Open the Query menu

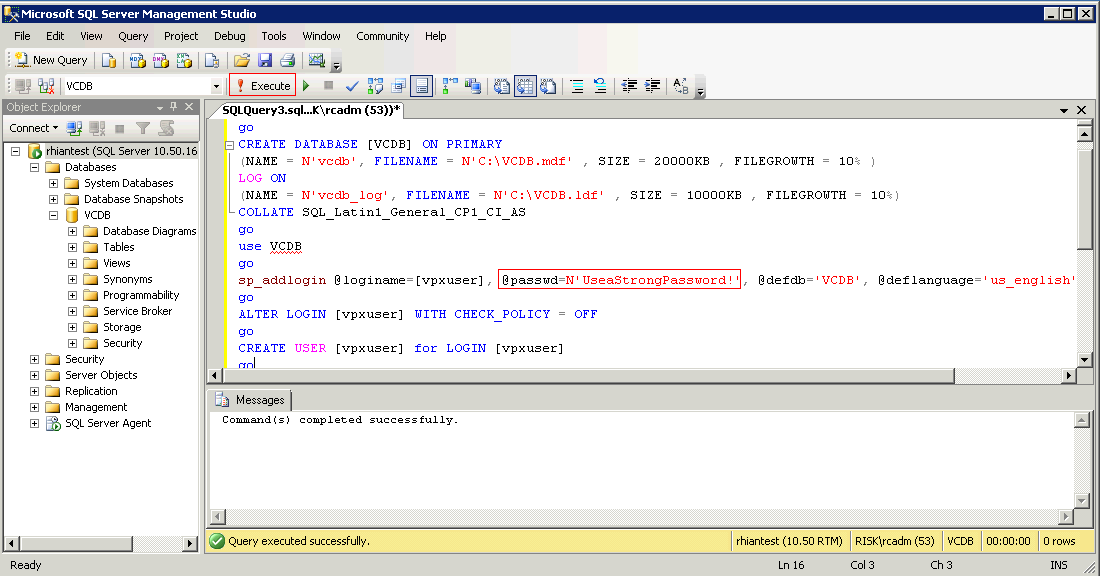pos(133,36)
